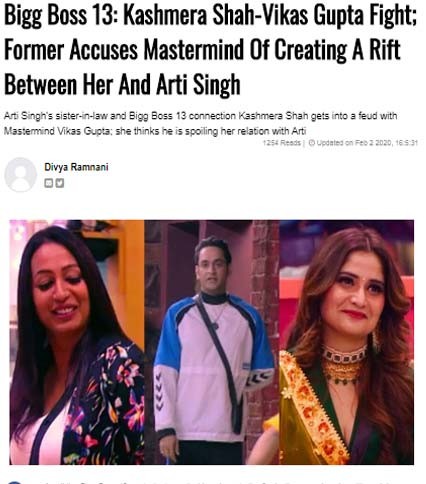This screenshot has width=426, height=484.
Task: Open the author's Twitter bird icon
Action: click(60, 183)
